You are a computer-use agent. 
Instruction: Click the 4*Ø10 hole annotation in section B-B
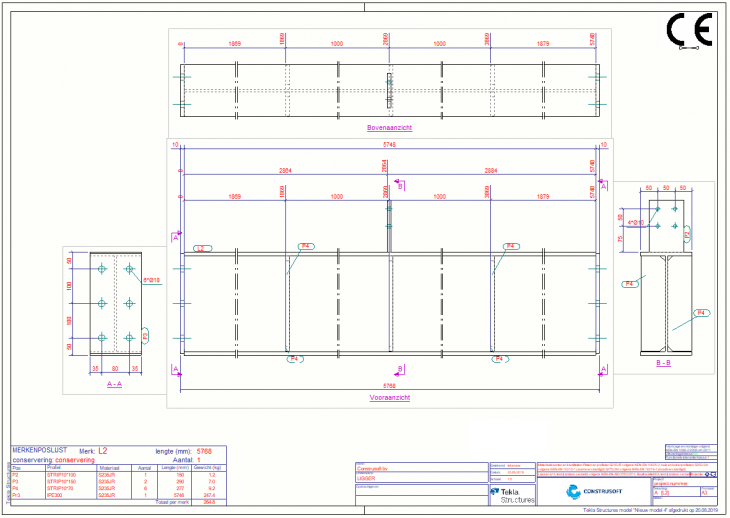point(634,223)
